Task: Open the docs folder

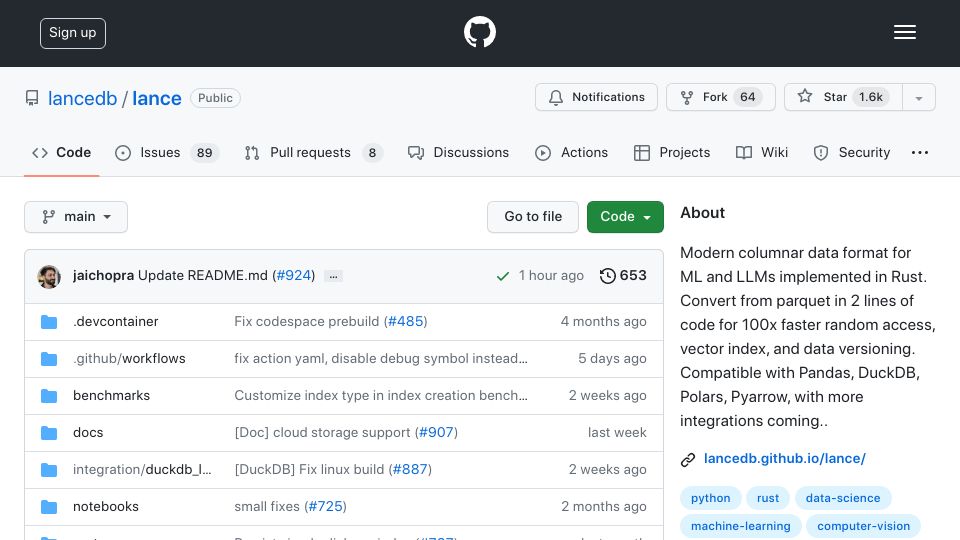Action: [x=88, y=432]
